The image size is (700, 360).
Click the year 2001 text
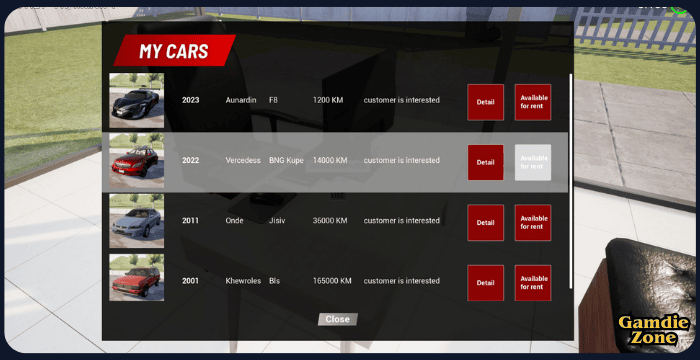[191, 281]
